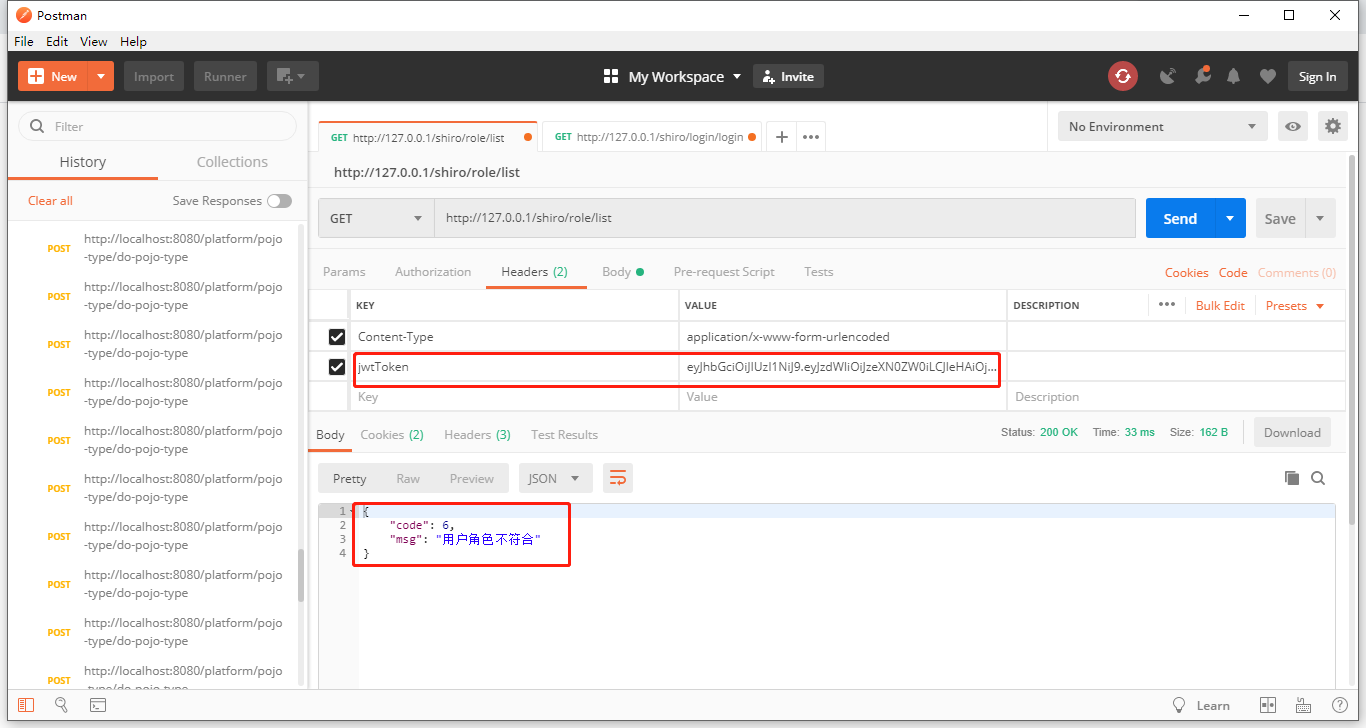1366x728 pixels.
Task: Open the notifications bell icon
Action: pyautogui.click(x=1234, y=76)
